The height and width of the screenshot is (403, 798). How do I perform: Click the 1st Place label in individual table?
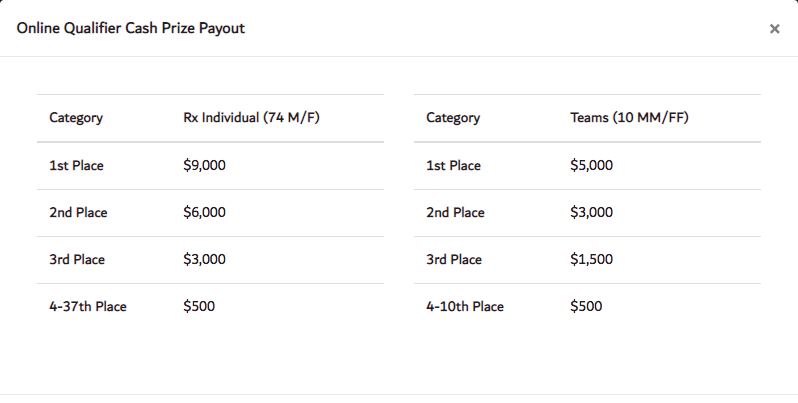pos(76,165)
